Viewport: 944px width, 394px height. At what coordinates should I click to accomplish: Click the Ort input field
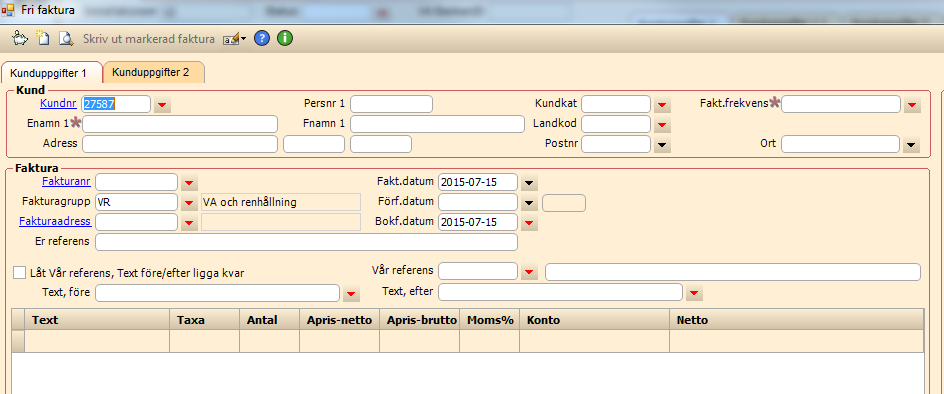[841, 144]
